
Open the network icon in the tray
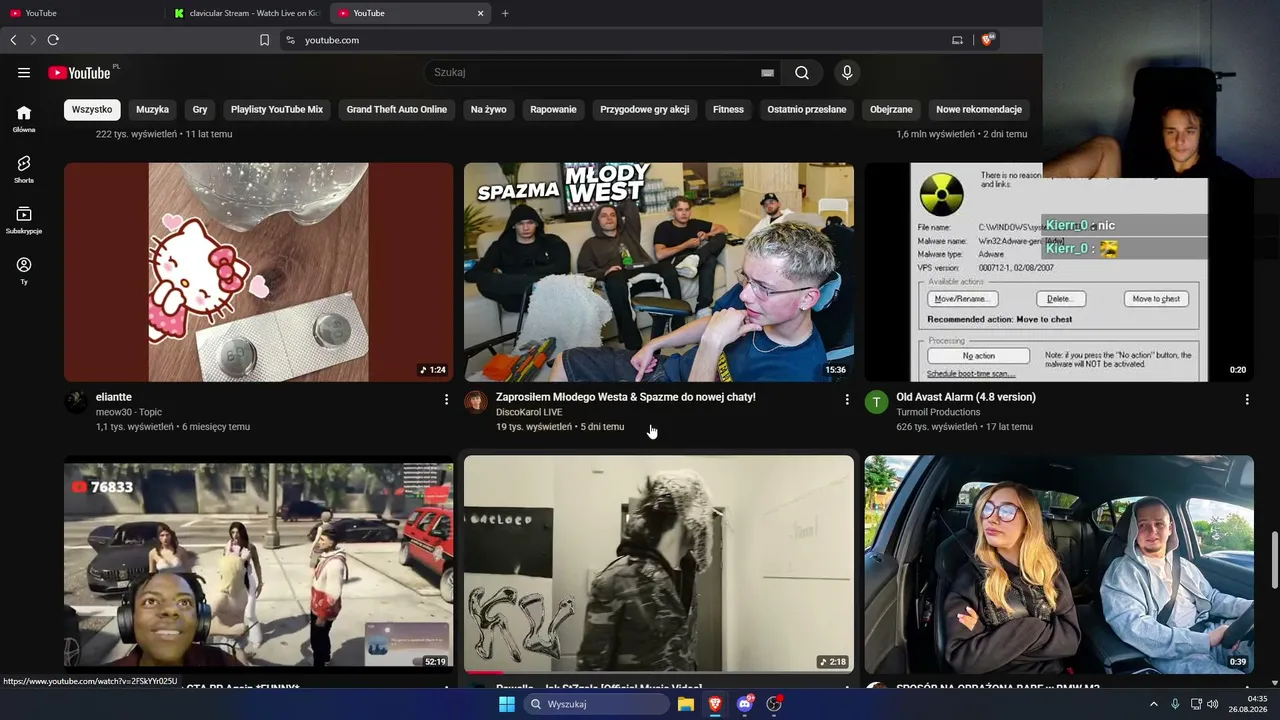pos(1196,704)
